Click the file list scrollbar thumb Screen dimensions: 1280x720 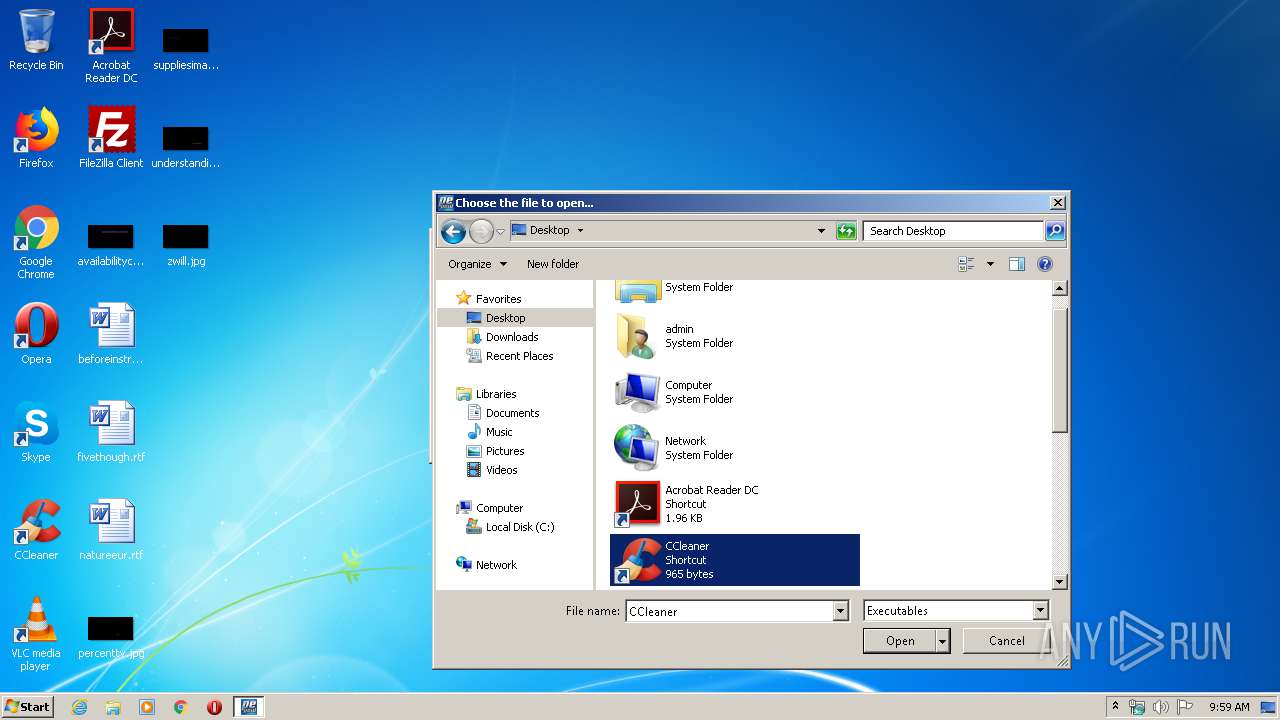coord(1060,370)
